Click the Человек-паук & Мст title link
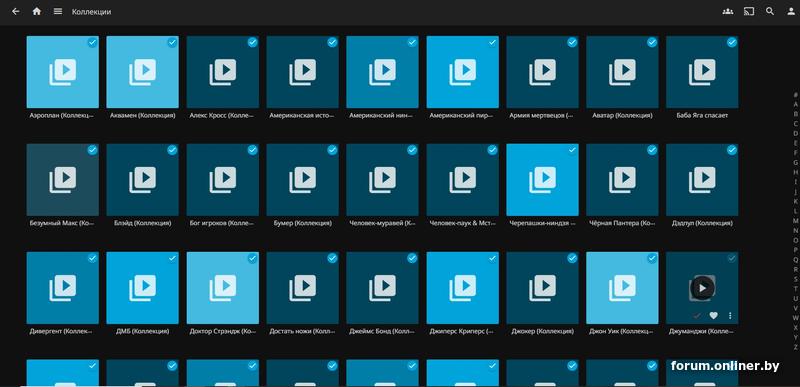800x387 pixels. click(x=462, y=223)
